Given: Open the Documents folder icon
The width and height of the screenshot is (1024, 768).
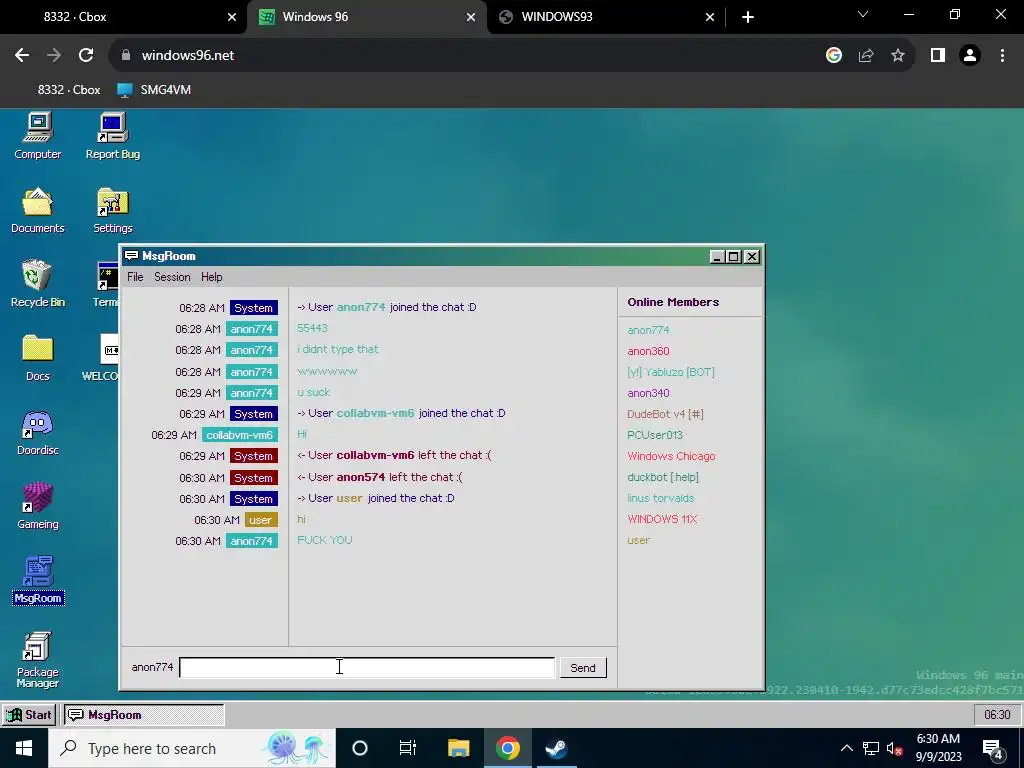Looking at the screenshot, I should 38,210.
